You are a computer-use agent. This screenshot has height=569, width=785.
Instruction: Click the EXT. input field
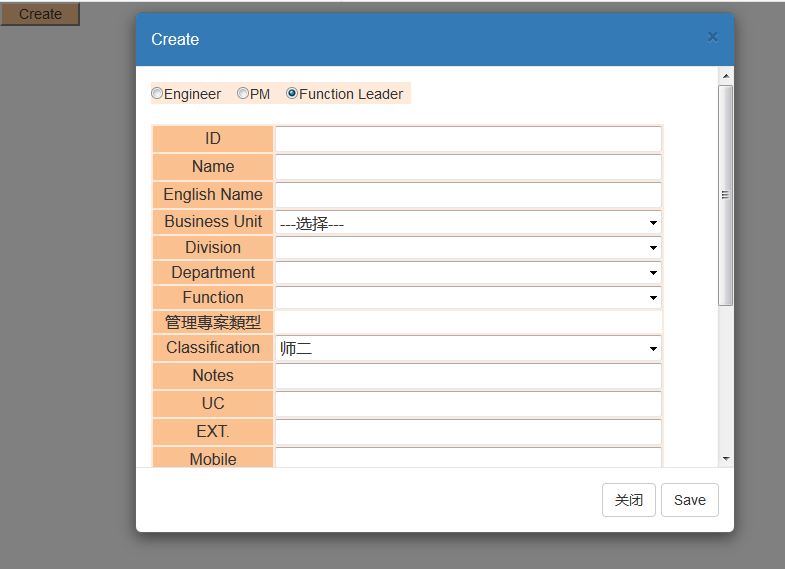(x=468, y=432)
